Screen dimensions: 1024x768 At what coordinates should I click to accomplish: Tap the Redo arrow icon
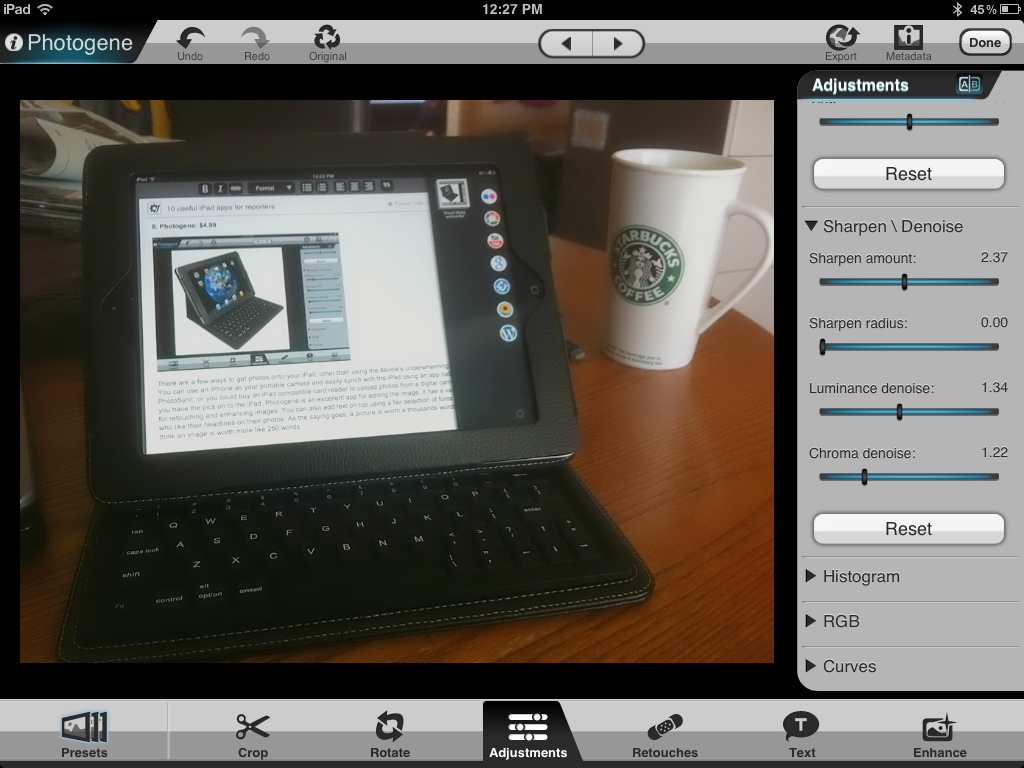tap(256, 39)
